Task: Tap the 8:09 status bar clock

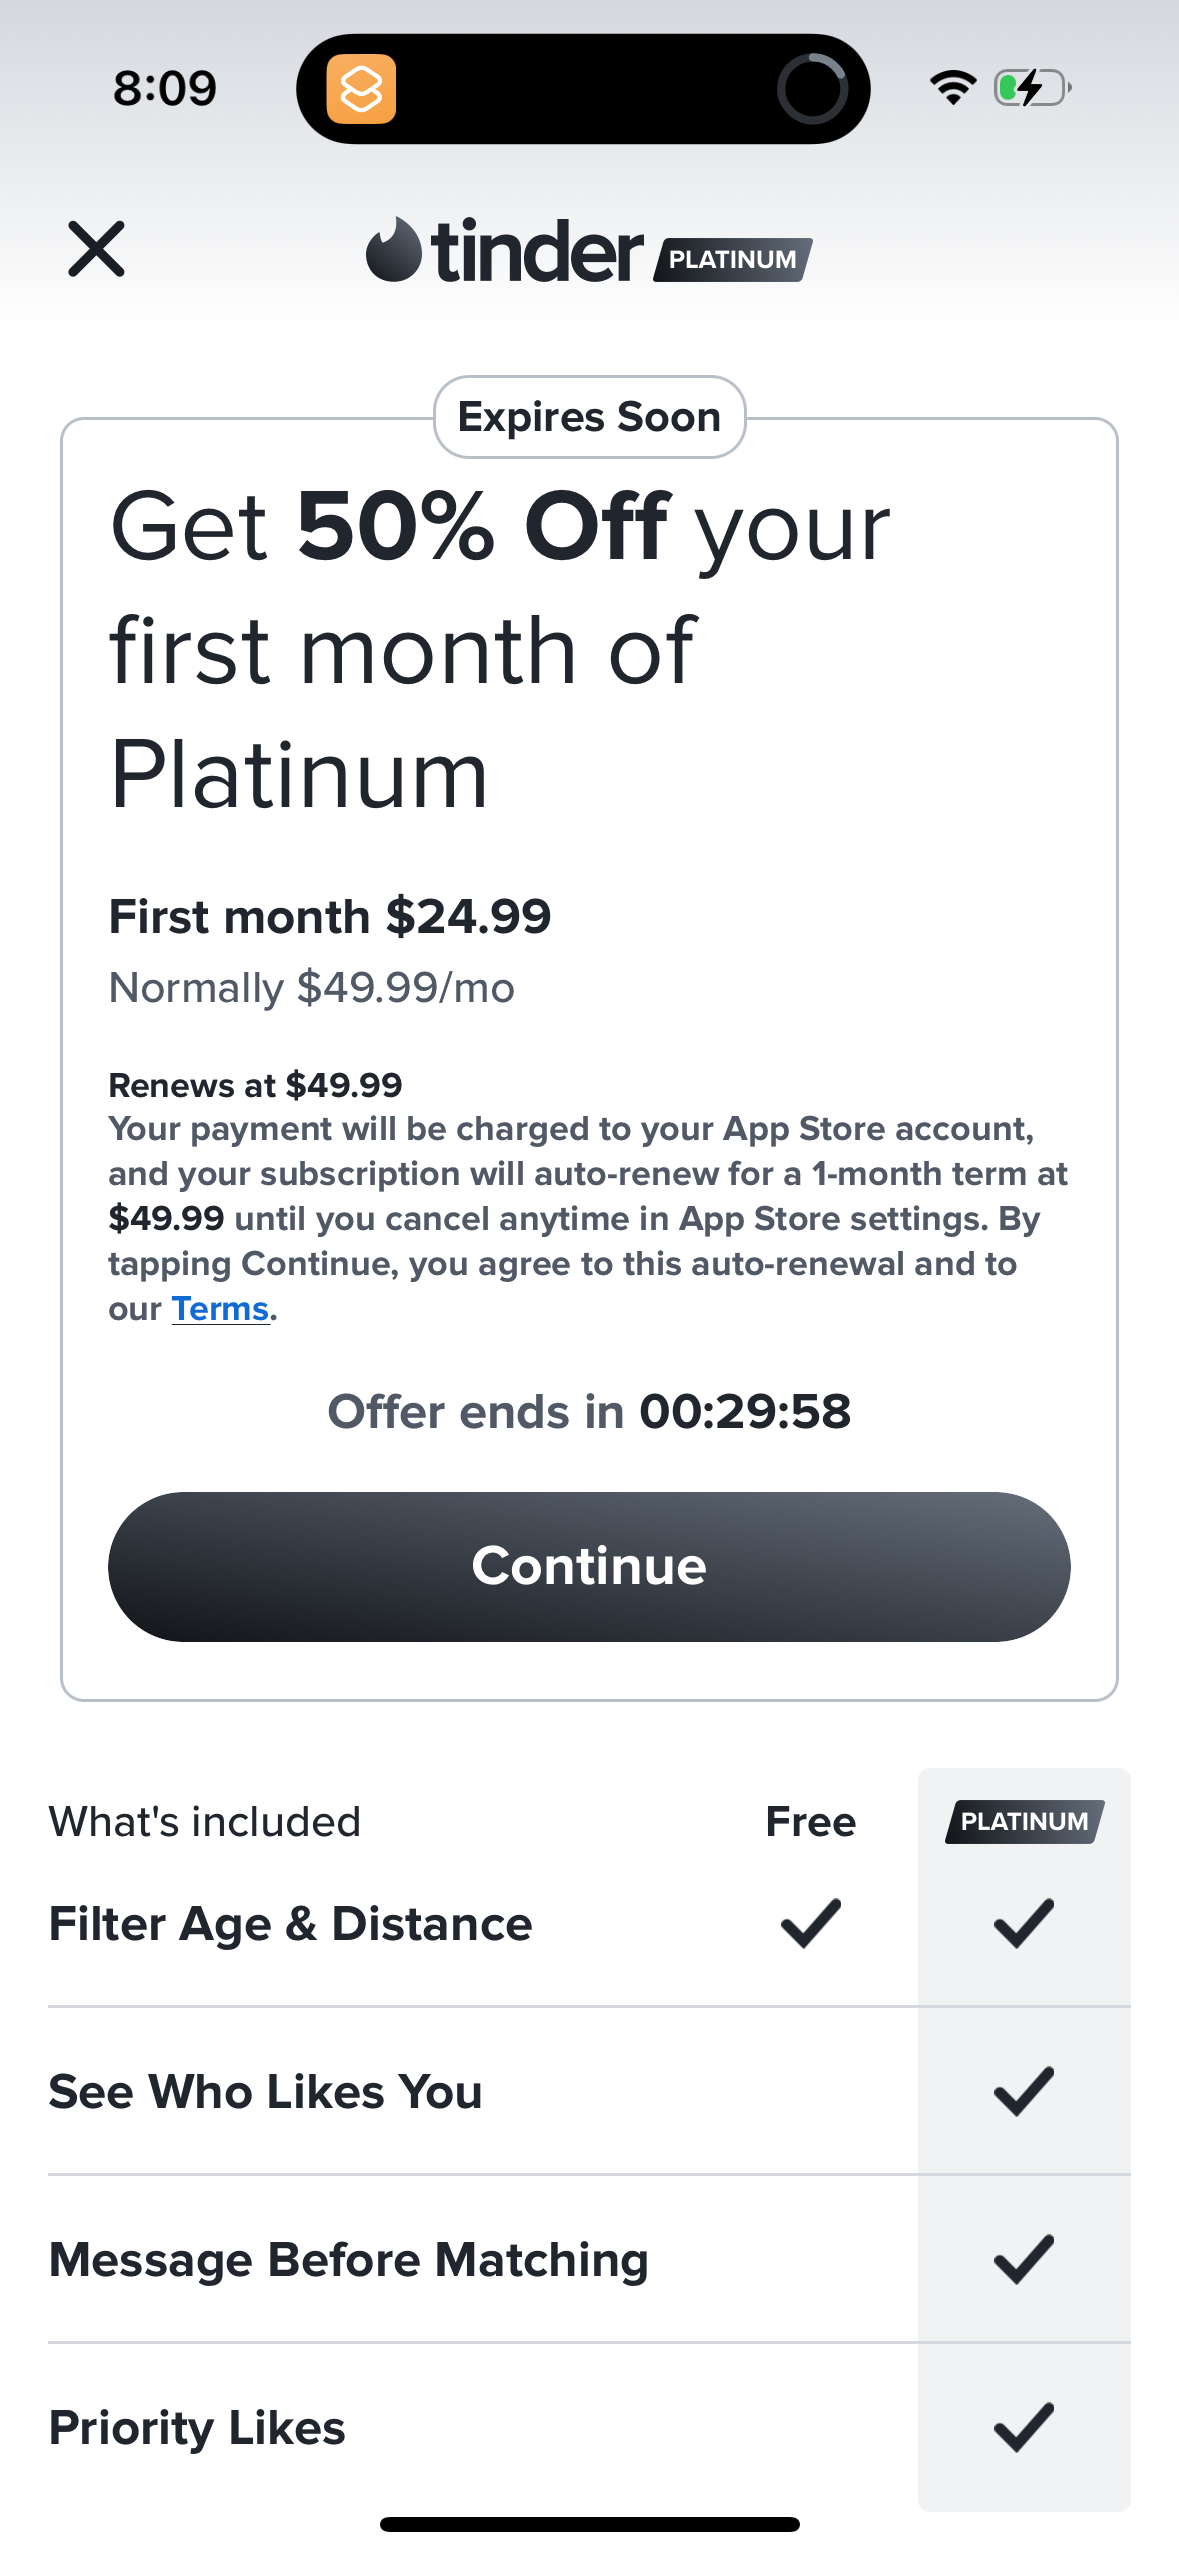Action: coord(165,88)
